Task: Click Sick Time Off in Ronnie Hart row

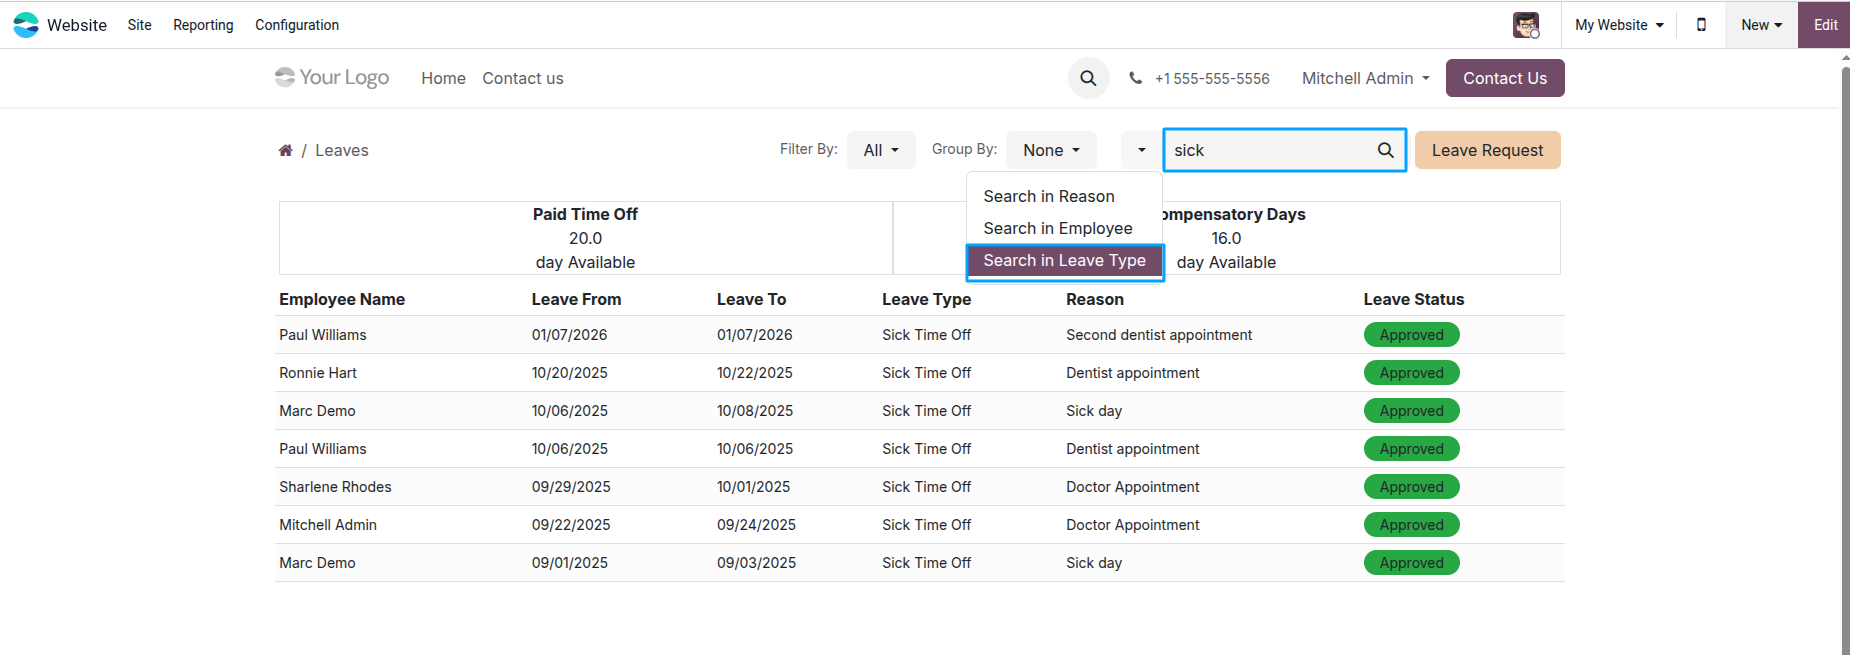Action: 926,373
